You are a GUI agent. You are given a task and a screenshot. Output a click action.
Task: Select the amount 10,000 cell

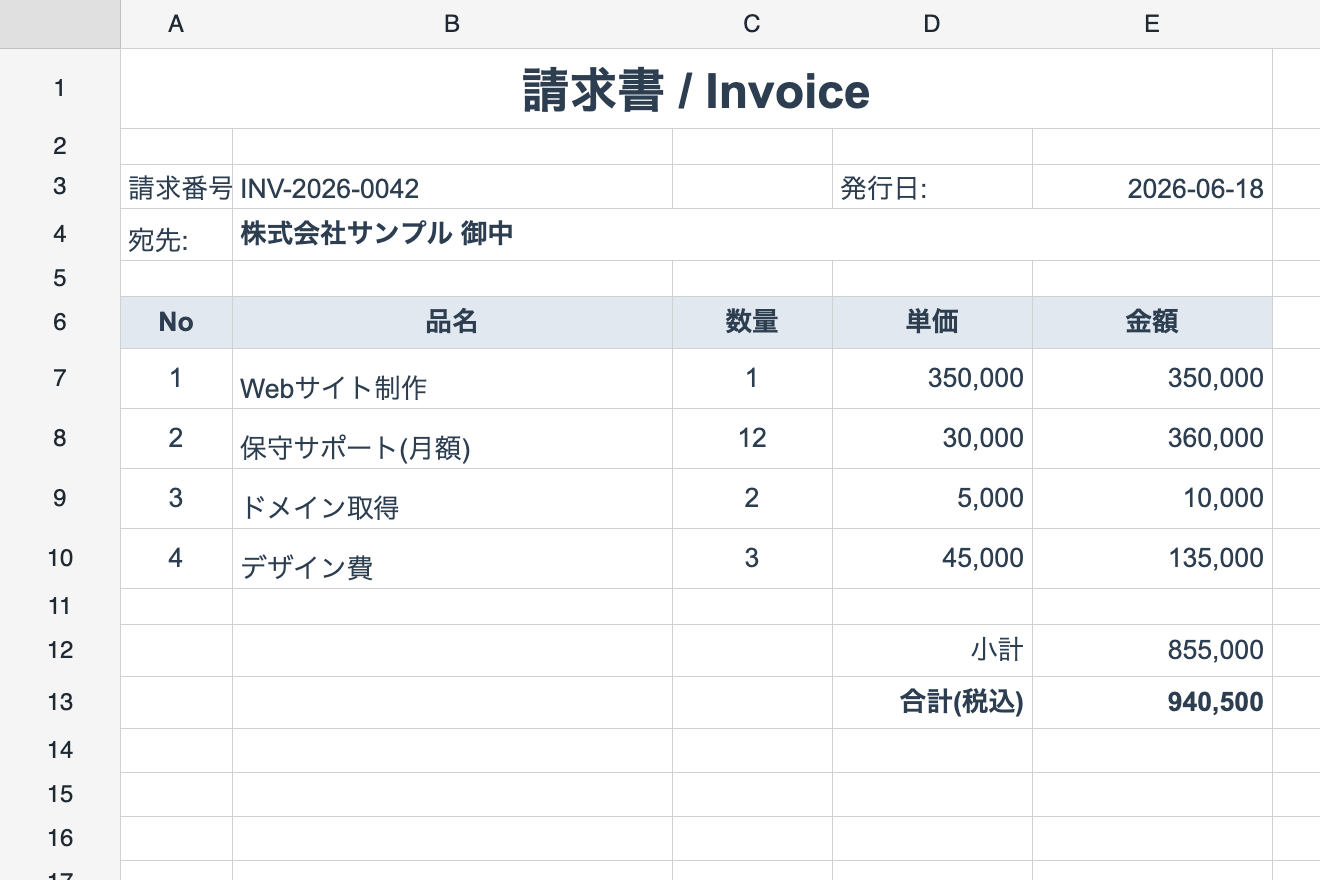coord(1152,498)
